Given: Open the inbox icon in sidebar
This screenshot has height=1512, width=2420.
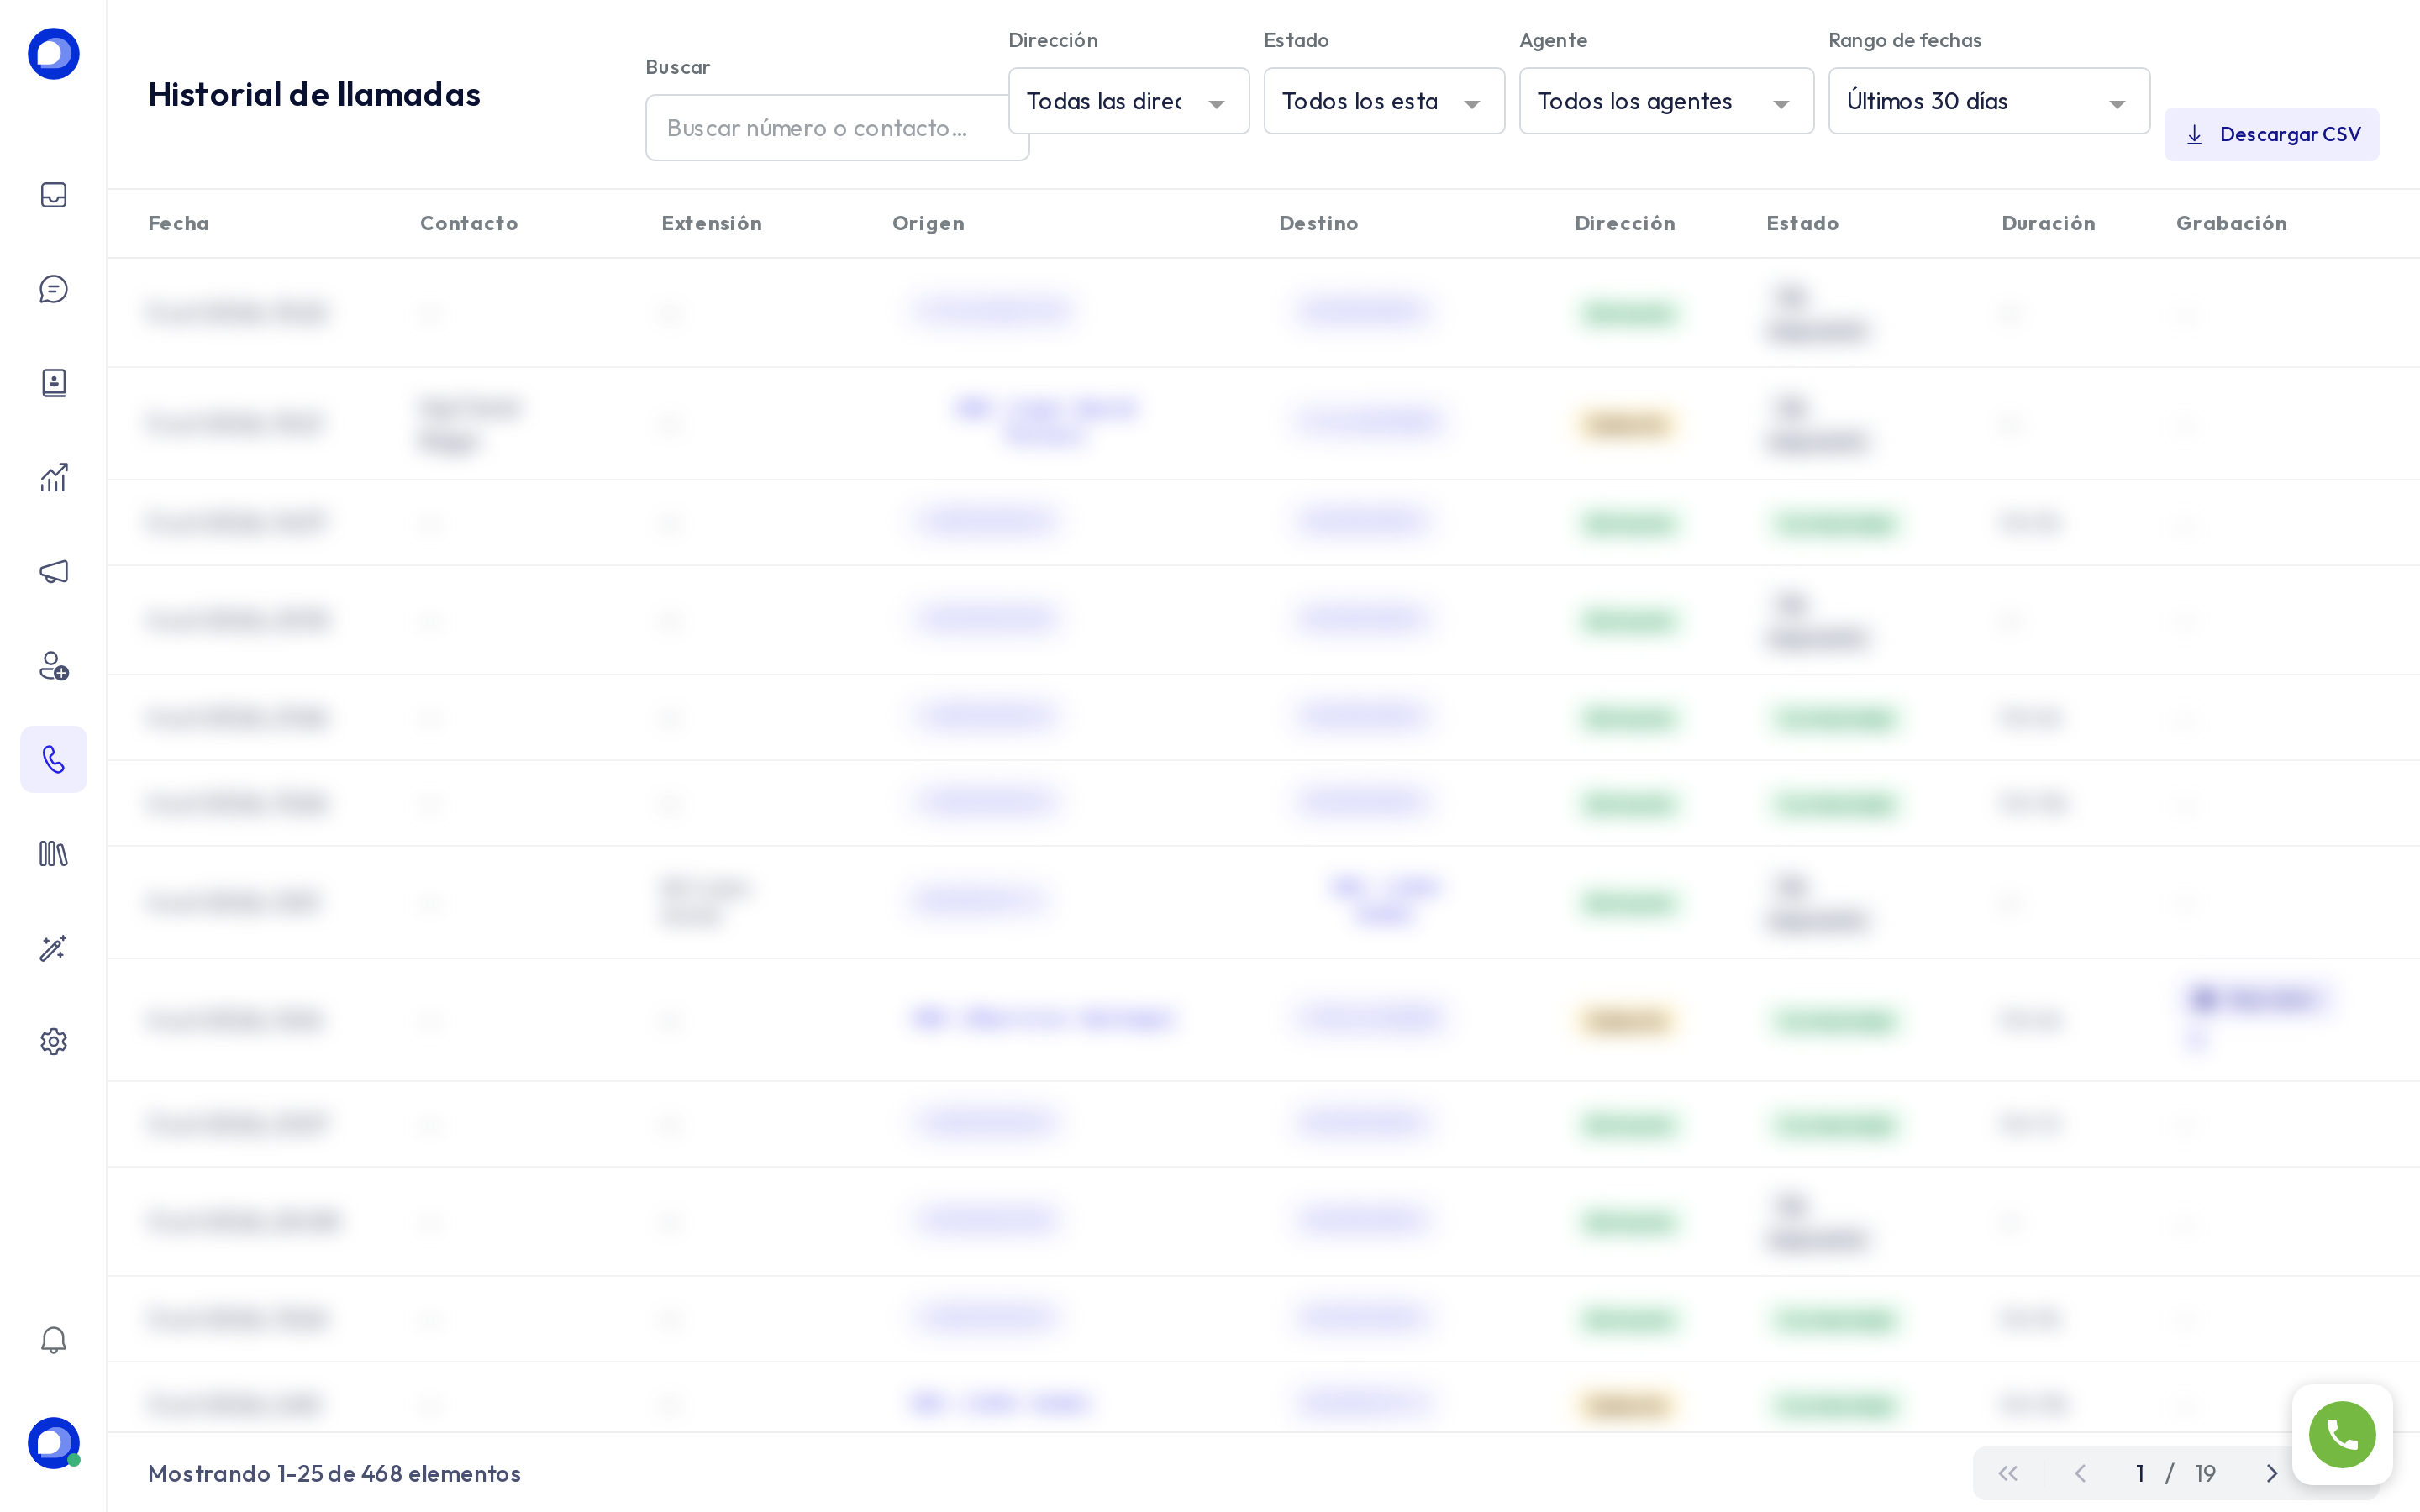Looking at the screenshot, I should click(53, 195).
